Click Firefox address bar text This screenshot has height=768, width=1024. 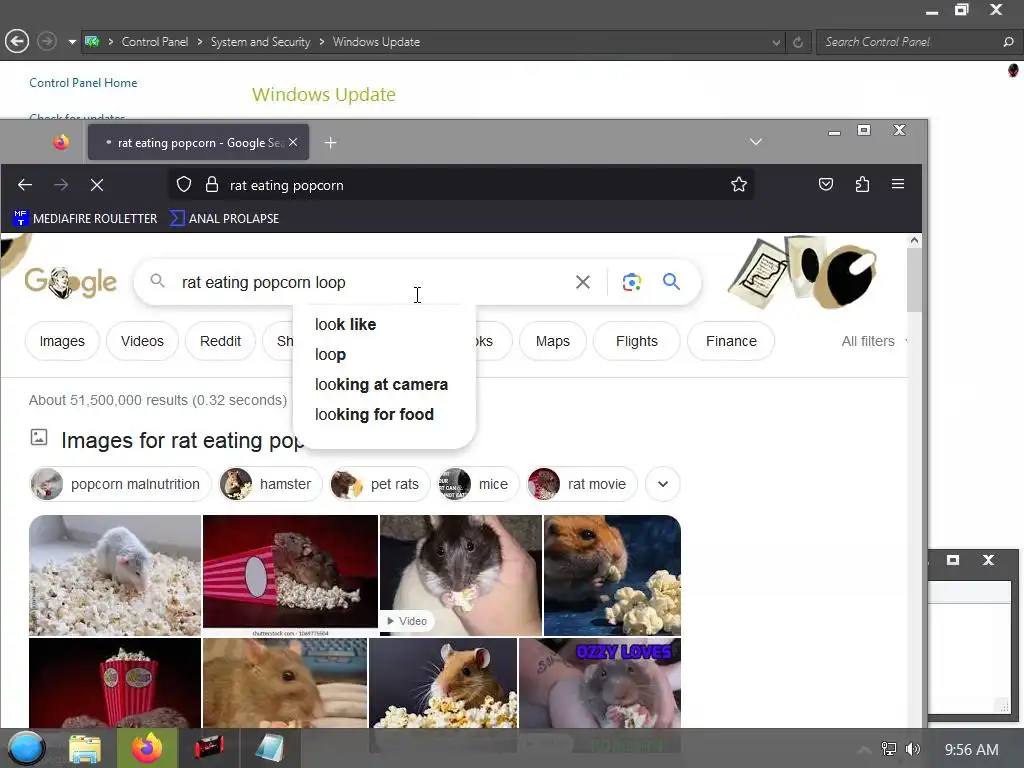[287, 185]
